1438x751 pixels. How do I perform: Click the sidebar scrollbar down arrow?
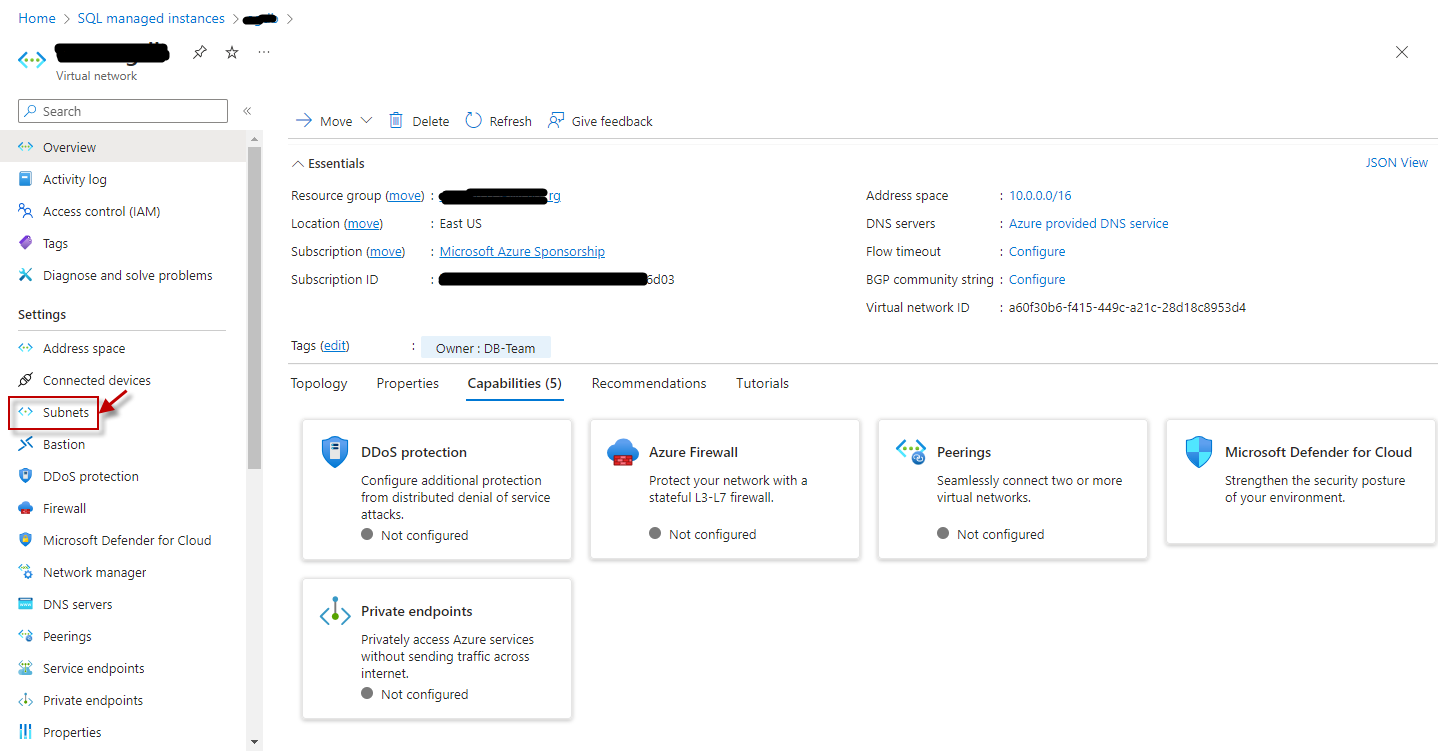(x=254, y=742)
